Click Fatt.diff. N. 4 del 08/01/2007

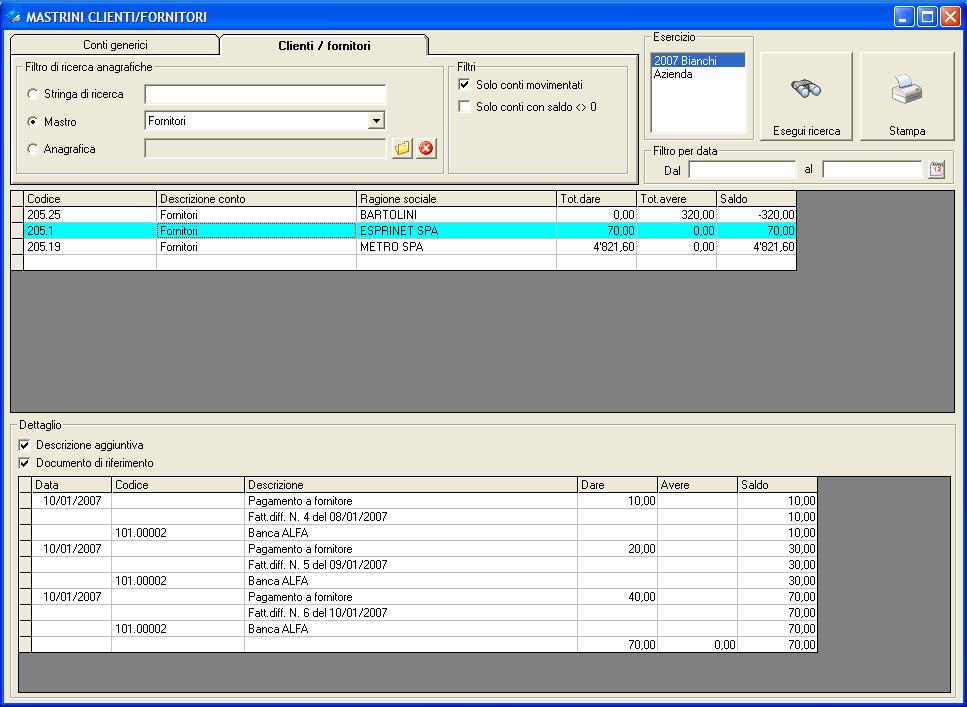click(x=411, y=517)
